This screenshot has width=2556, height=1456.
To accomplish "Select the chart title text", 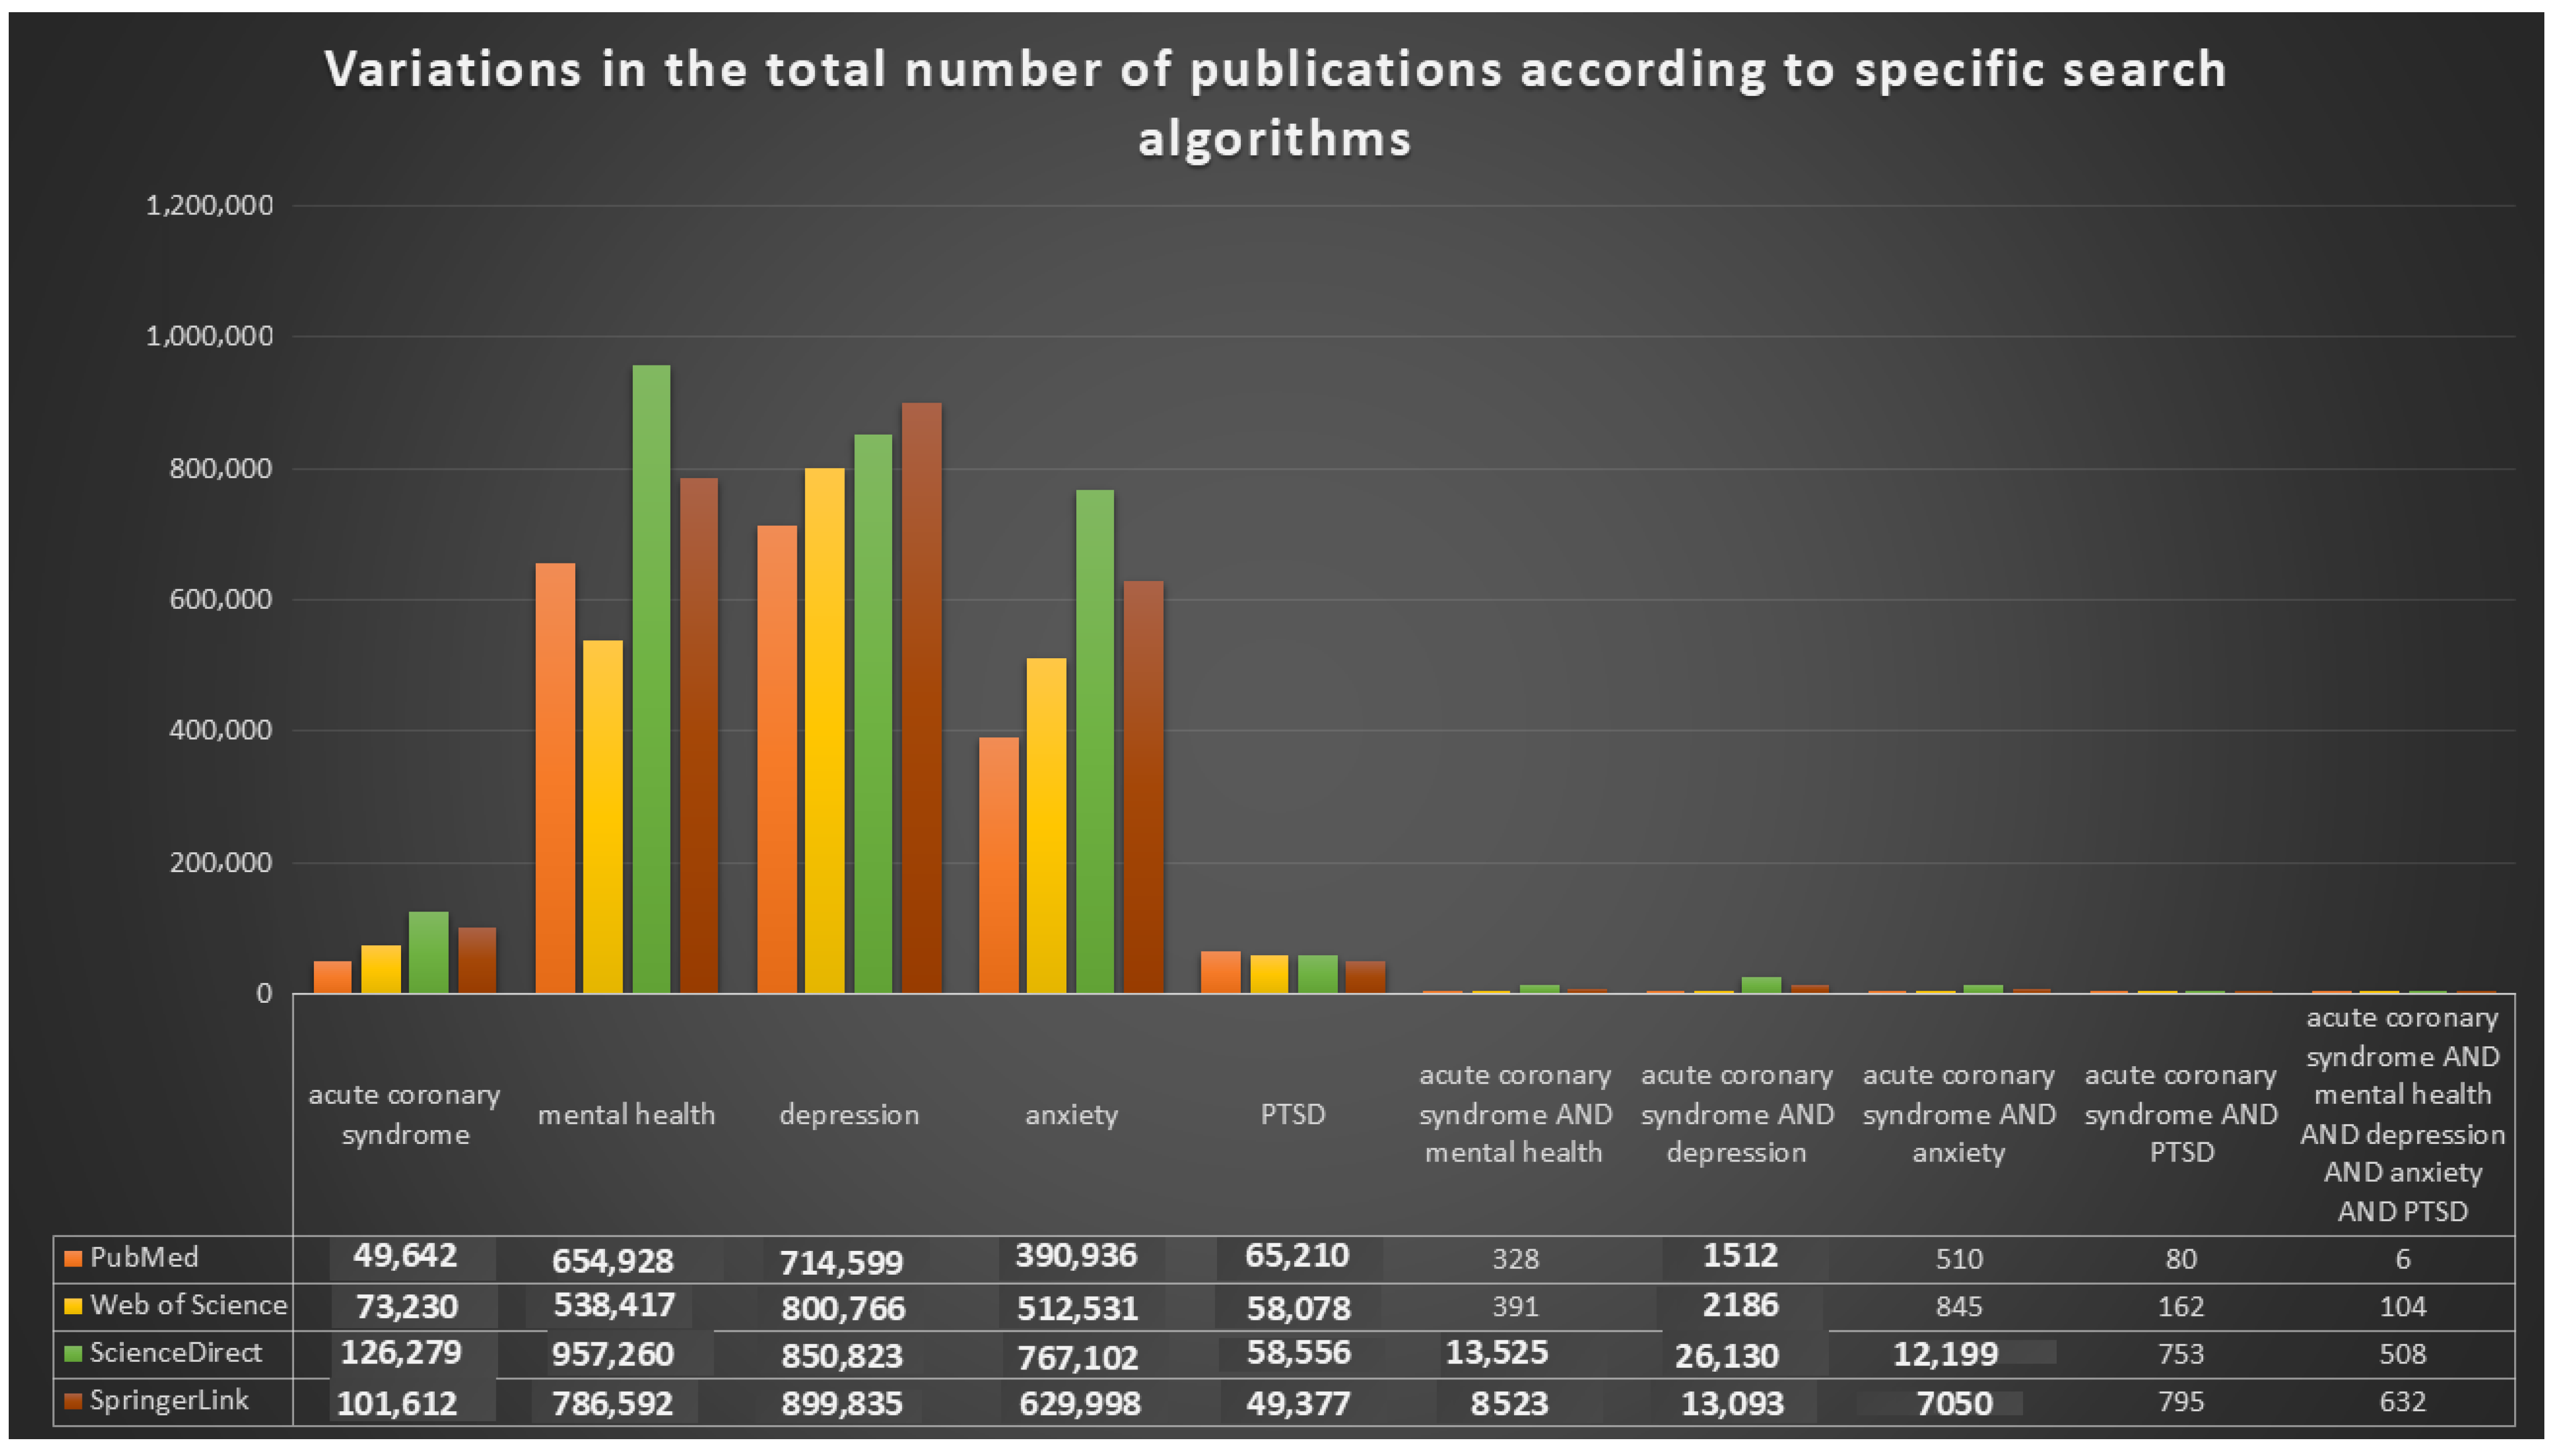I will tap(1275, 102).
